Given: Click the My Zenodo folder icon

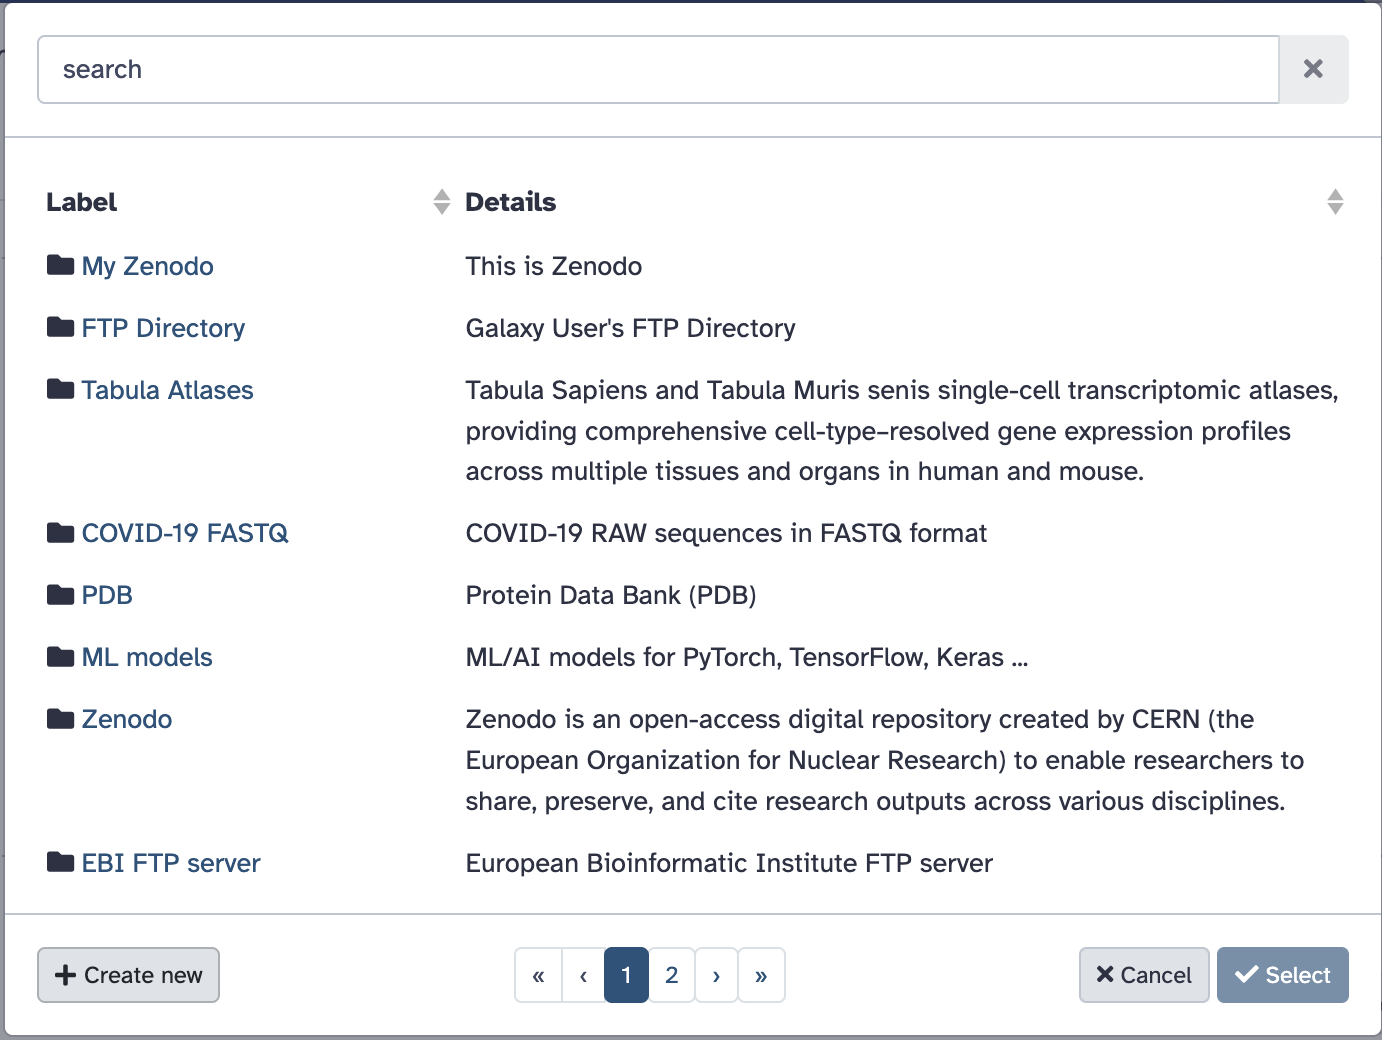Looking at the screenshot, I should coord(59,265).
